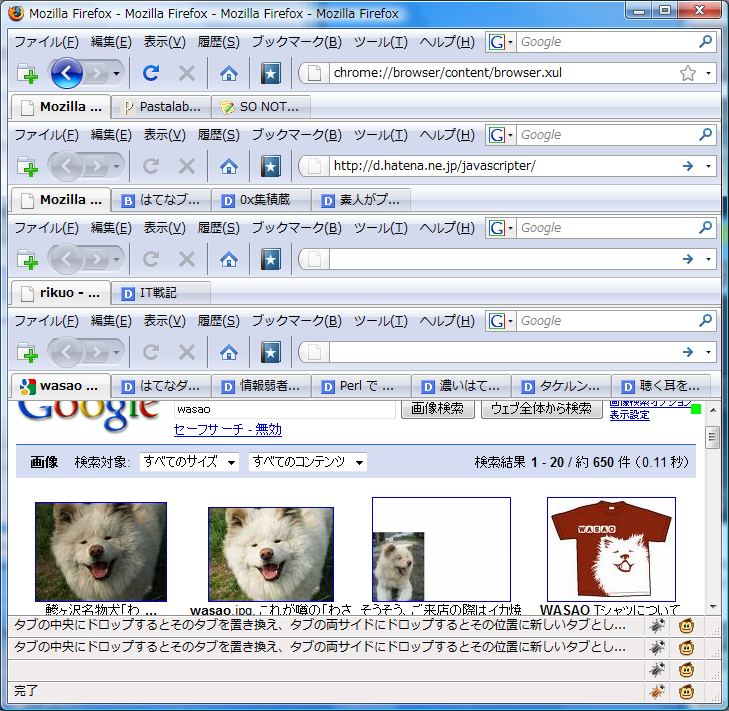Click bookmarks icon in the d.hatena.ne.jp toolbar
Viewport: 729px width, 711px height.
[271, 166]
